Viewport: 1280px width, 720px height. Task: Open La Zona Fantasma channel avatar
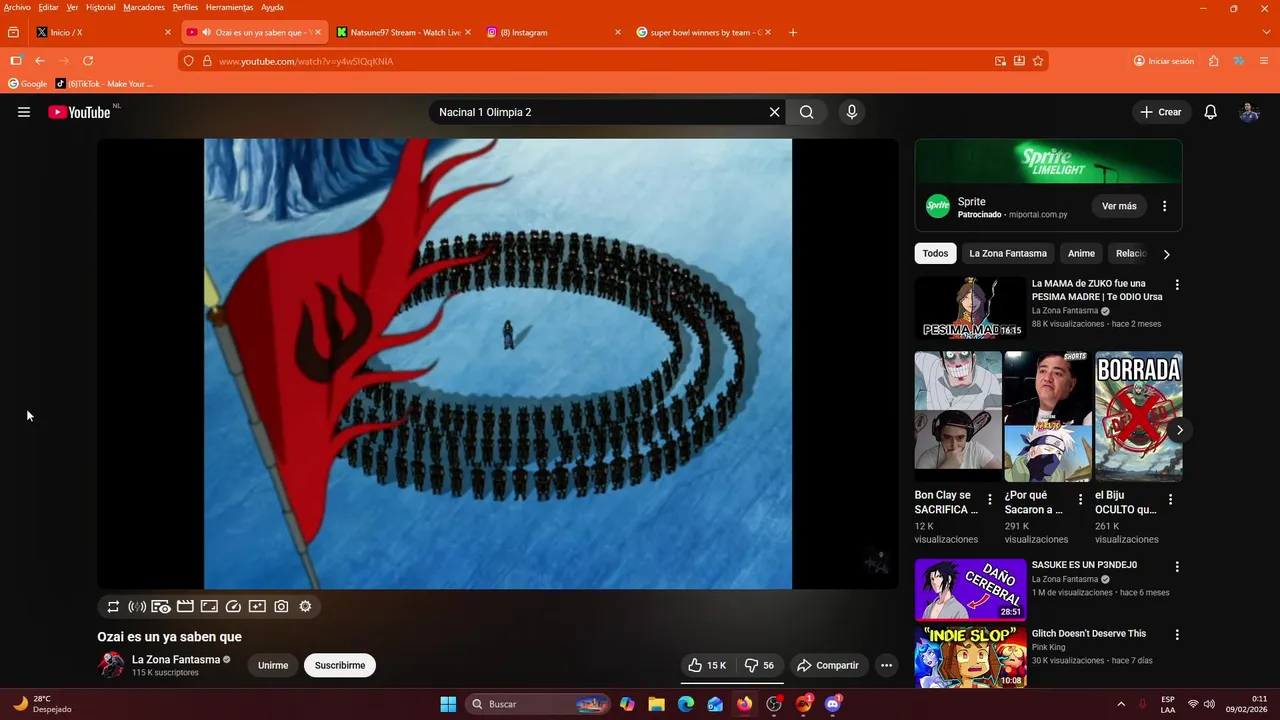111,665
